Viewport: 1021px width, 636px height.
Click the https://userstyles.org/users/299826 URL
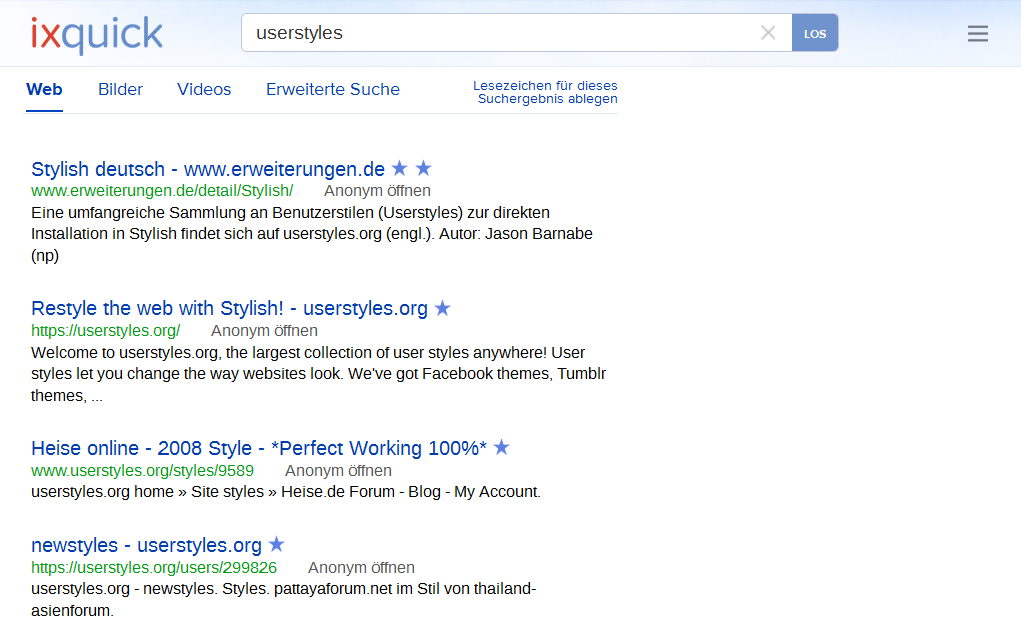154,568
